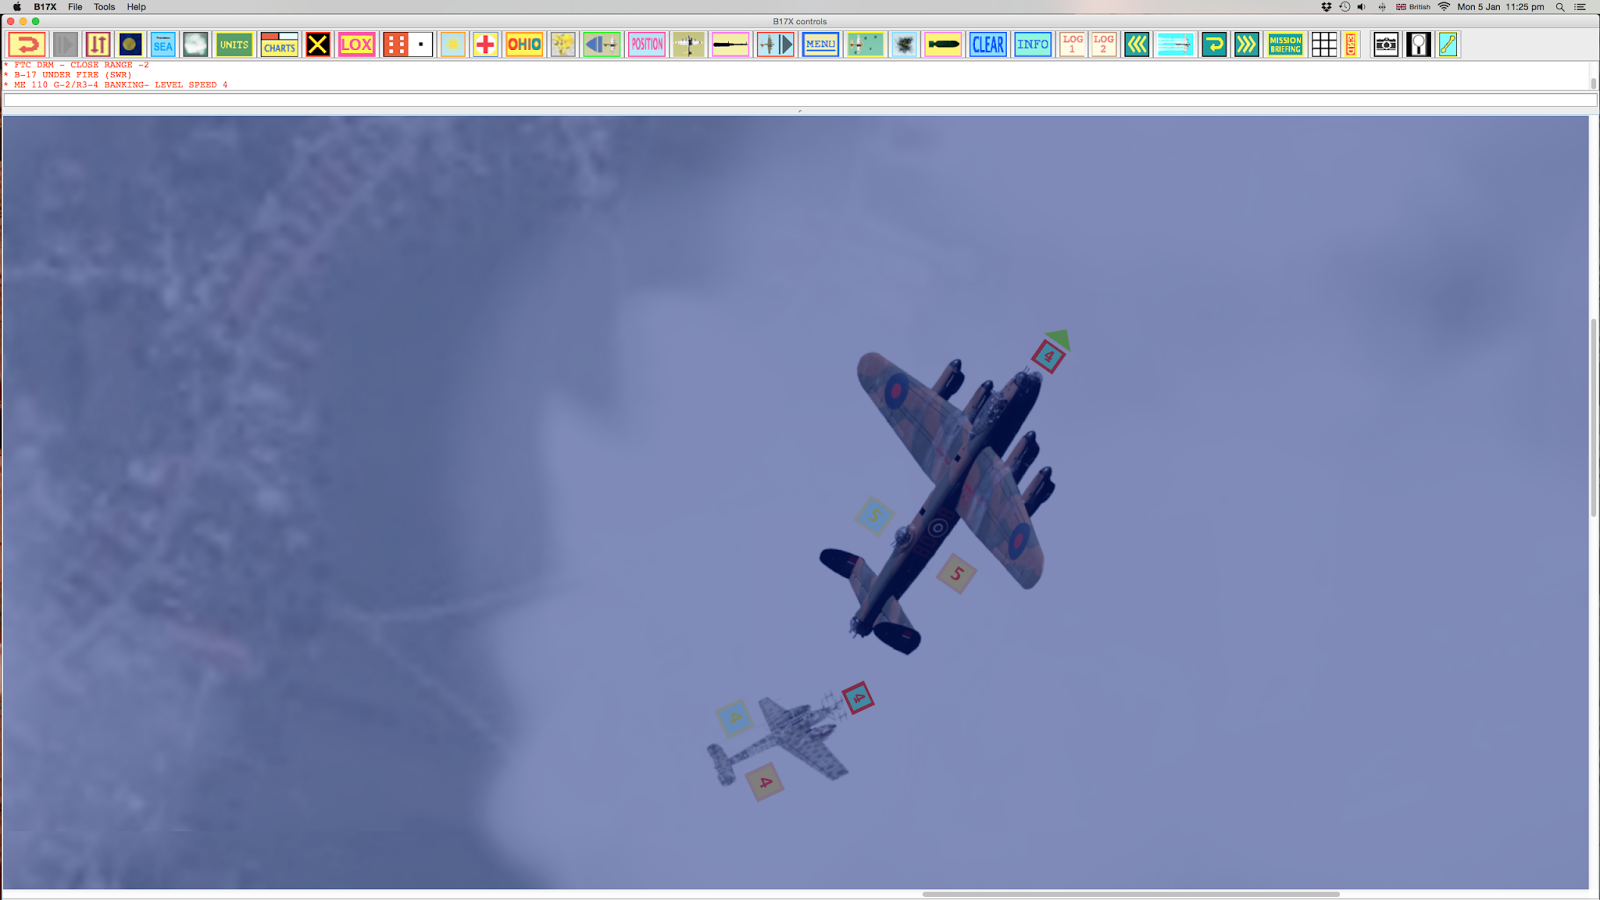Click the British input source indicator
This screenshot has height=900, width=1600.
click(x=1413, y=7)
